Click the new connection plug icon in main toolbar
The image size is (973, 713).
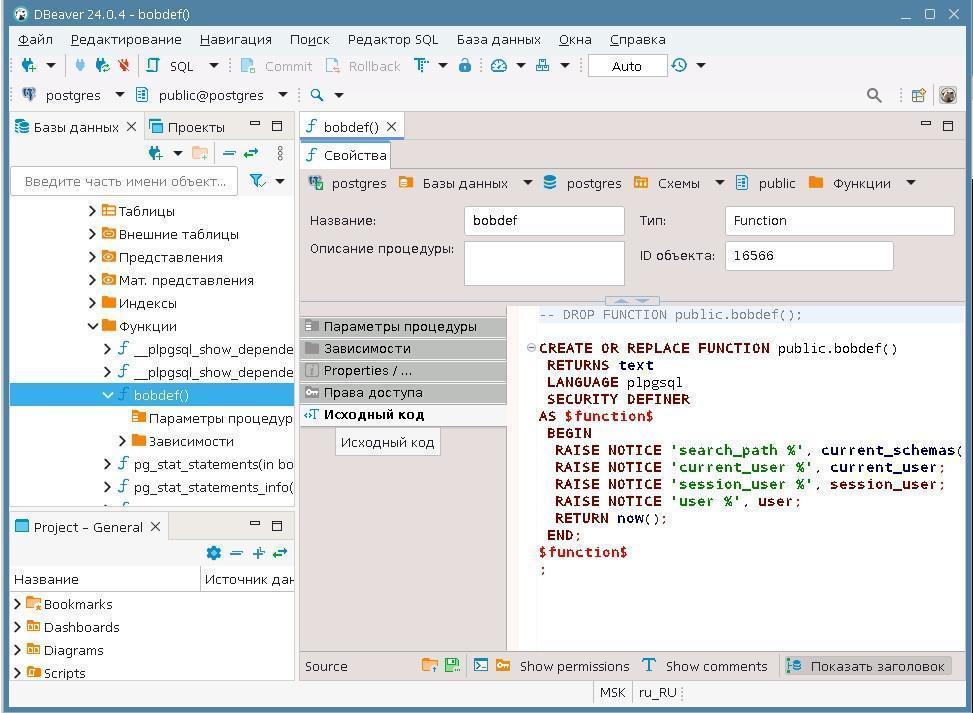point(29,66)
